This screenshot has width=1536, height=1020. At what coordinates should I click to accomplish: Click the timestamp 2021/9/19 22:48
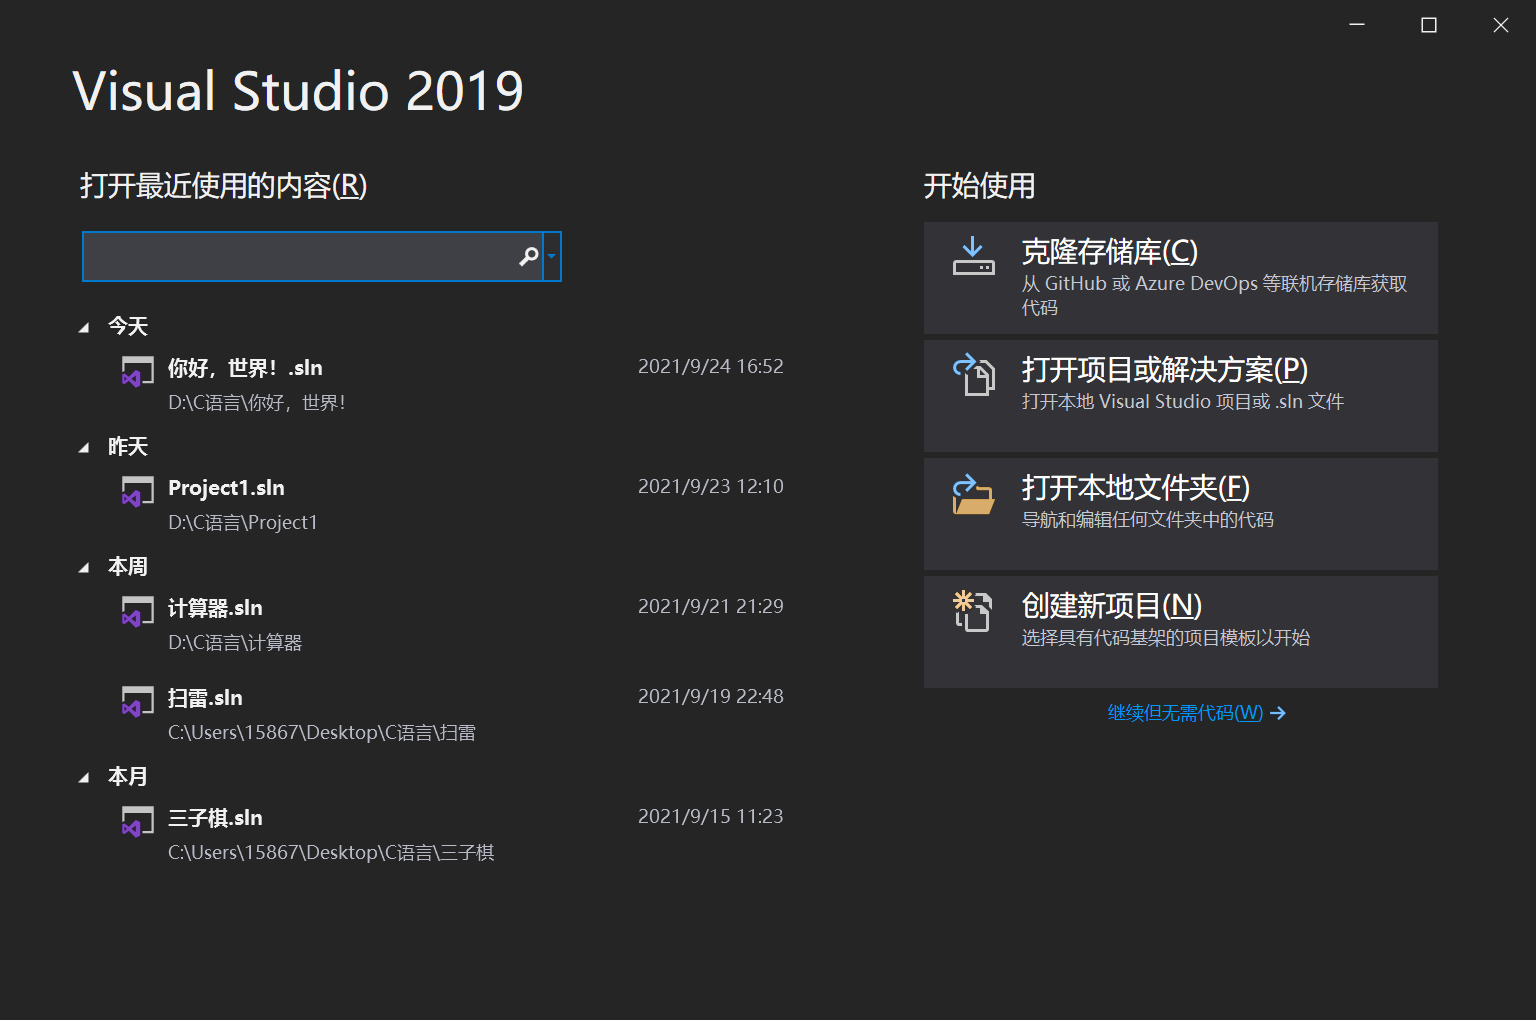coord(711,696)
